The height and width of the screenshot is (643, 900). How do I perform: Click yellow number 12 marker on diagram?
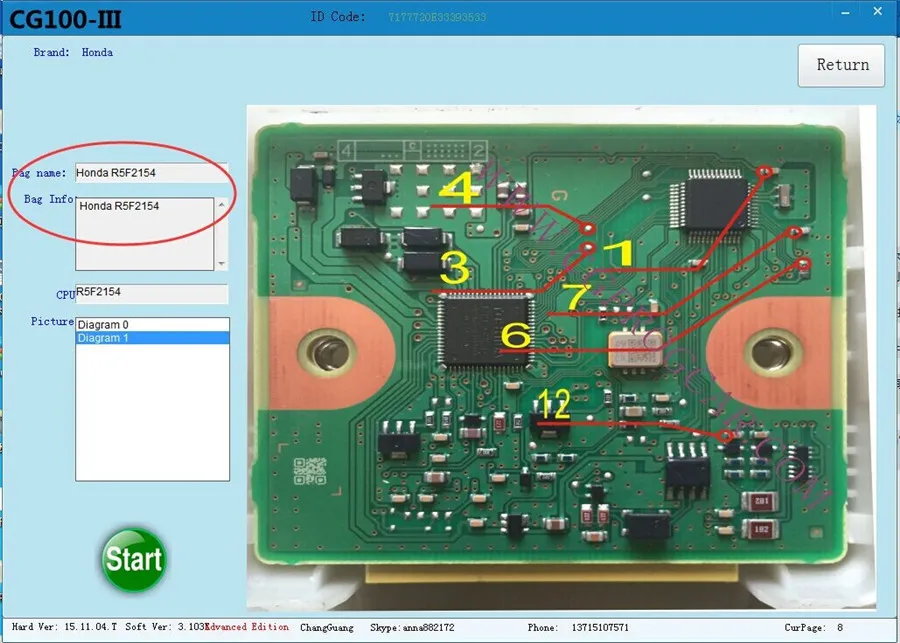(554, 404)
